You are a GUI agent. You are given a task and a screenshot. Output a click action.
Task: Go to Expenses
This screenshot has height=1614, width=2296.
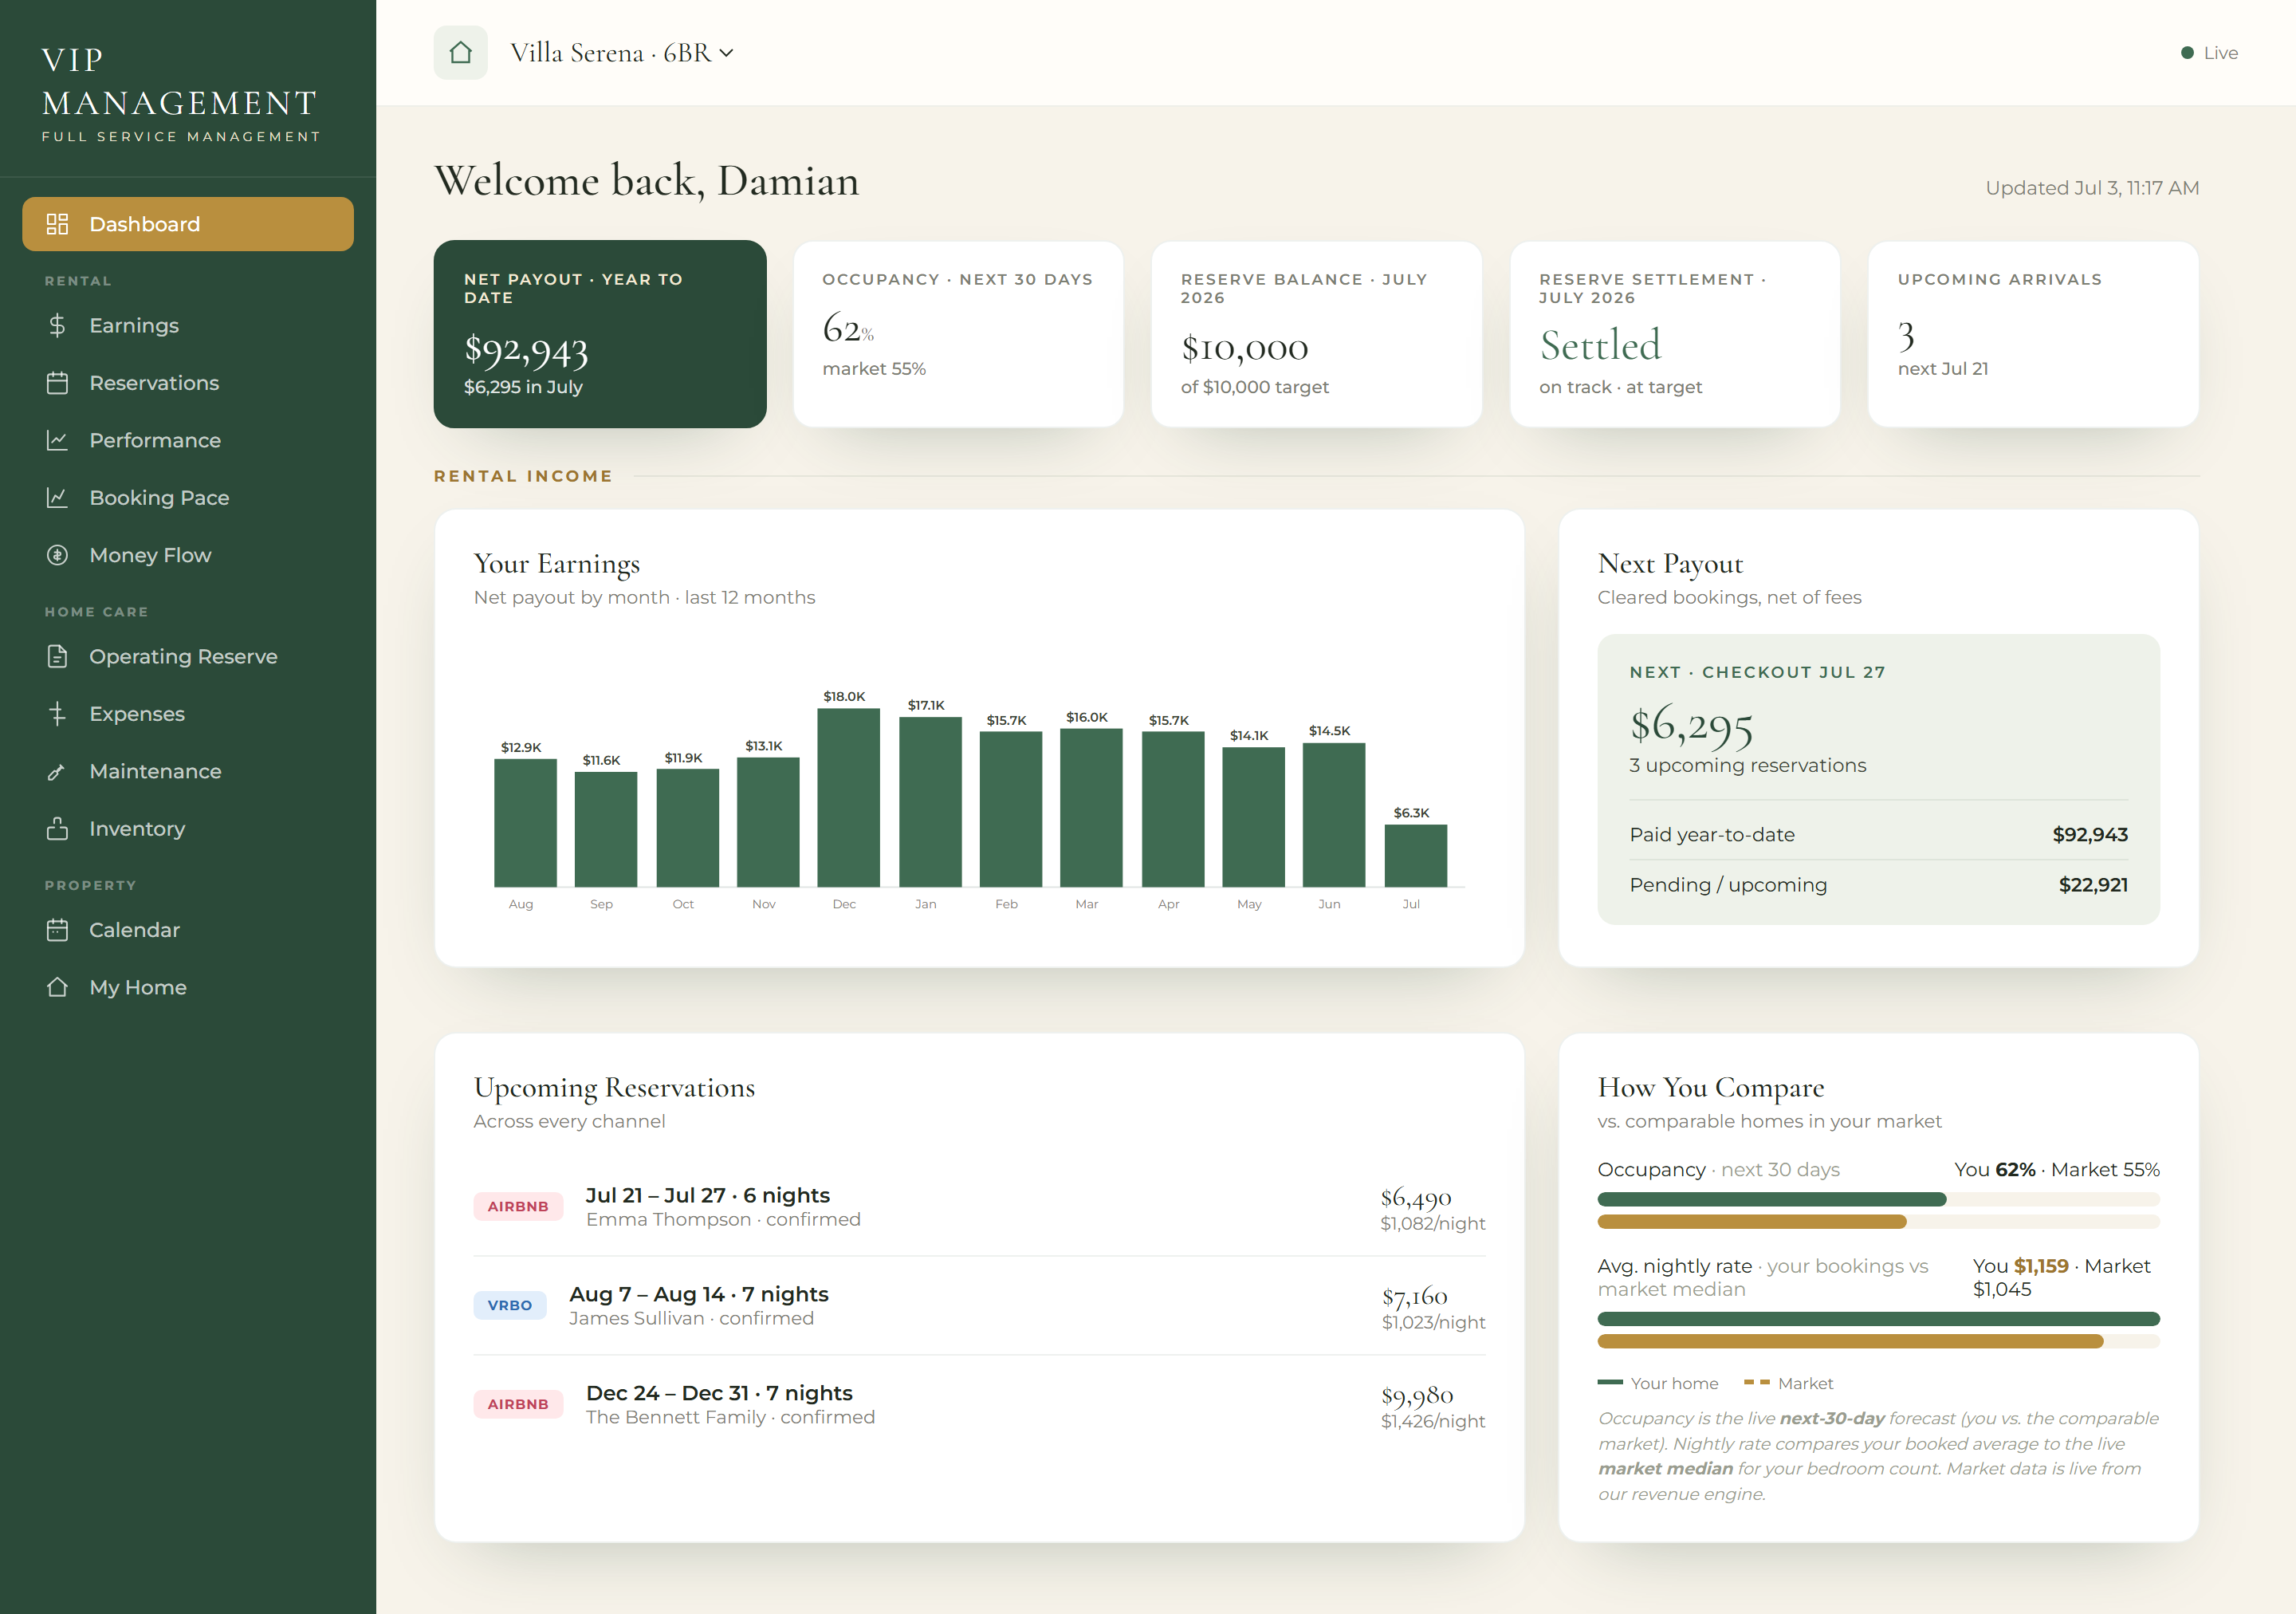pos(188,714)
